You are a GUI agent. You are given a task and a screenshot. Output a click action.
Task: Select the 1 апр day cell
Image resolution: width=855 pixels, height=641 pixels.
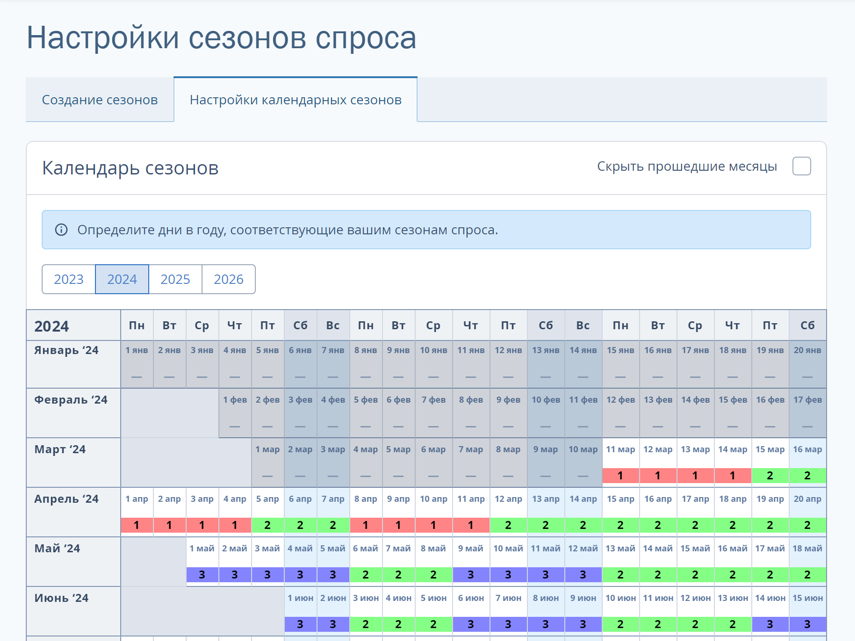pyautogui.click(x=137, y=511)
